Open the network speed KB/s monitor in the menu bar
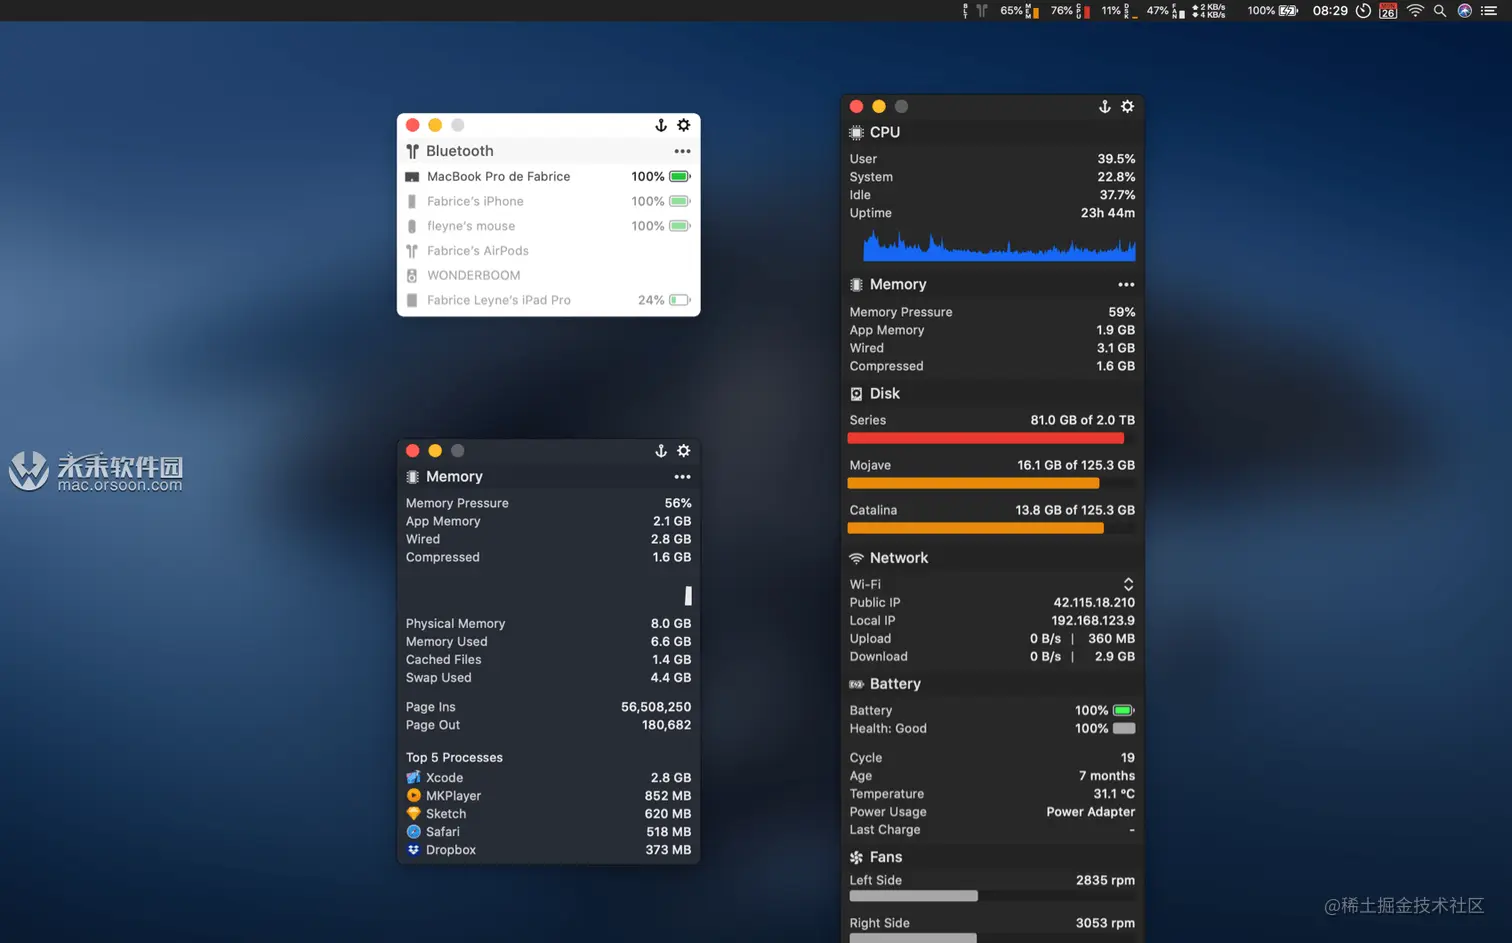Viewport: 1512px width, 943px height. pos(1209,11)
